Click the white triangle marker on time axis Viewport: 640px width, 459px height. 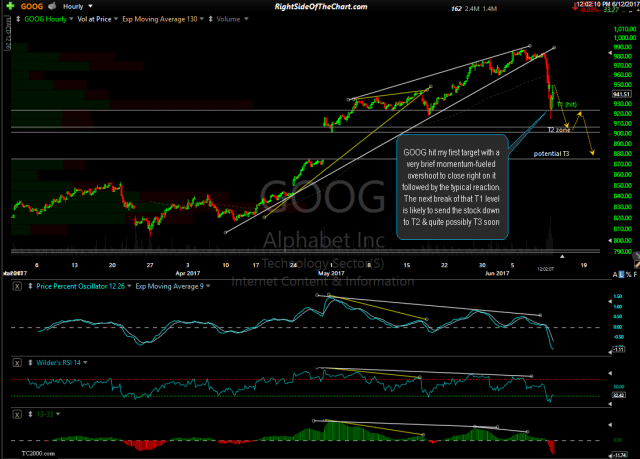click(x=562, y=257)
